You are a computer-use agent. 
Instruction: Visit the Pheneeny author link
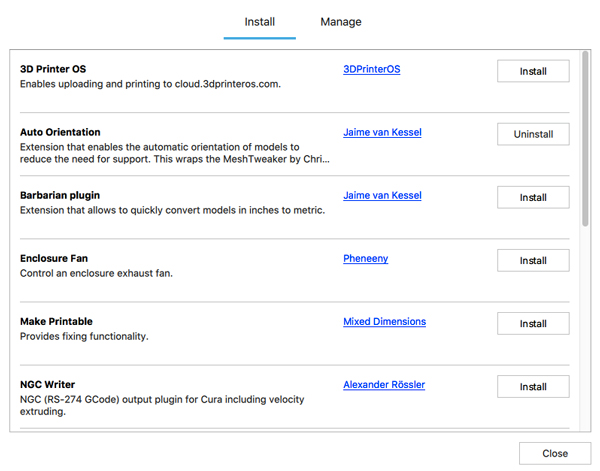tap(365, 258)
